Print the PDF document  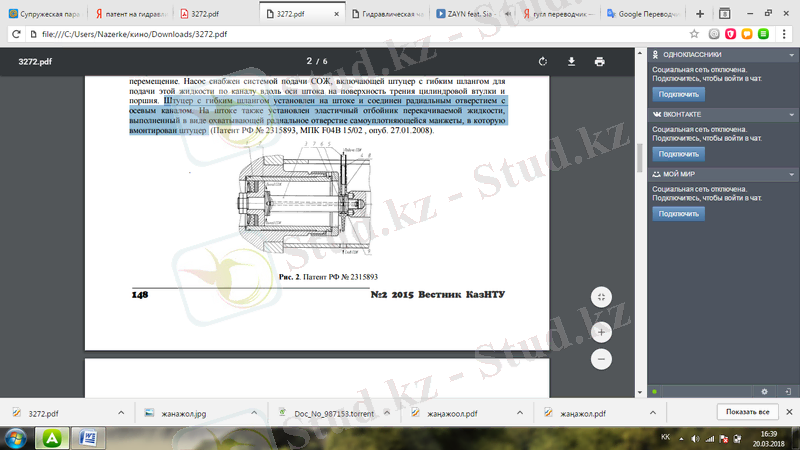point(599,61)
